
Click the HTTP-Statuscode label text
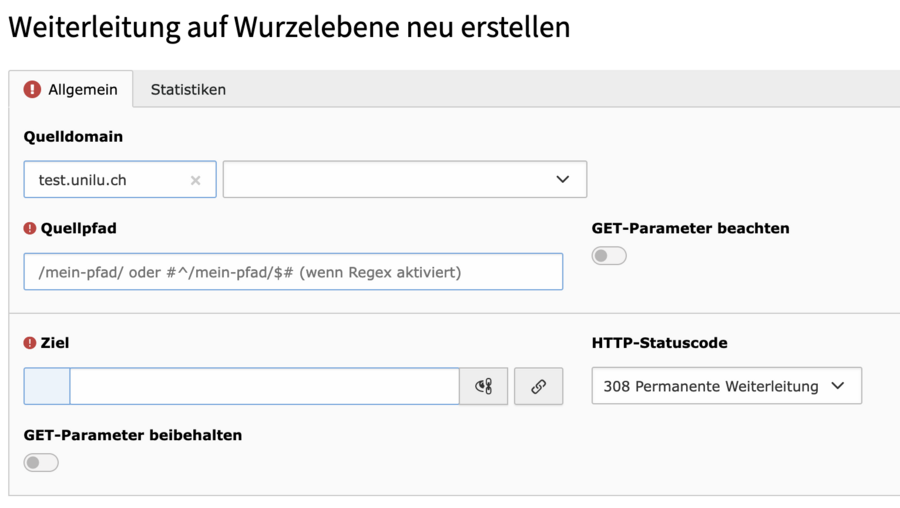660,343
